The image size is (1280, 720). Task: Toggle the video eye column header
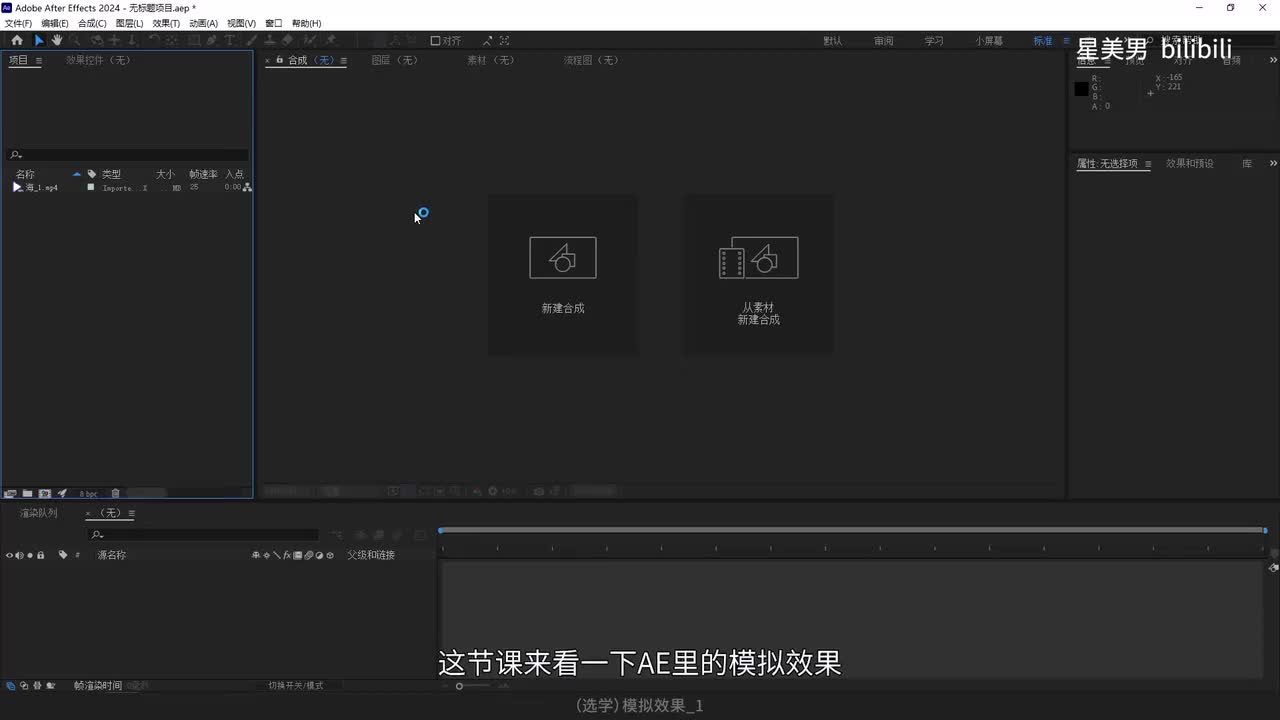pyautogui.click(x=9, y=555)
